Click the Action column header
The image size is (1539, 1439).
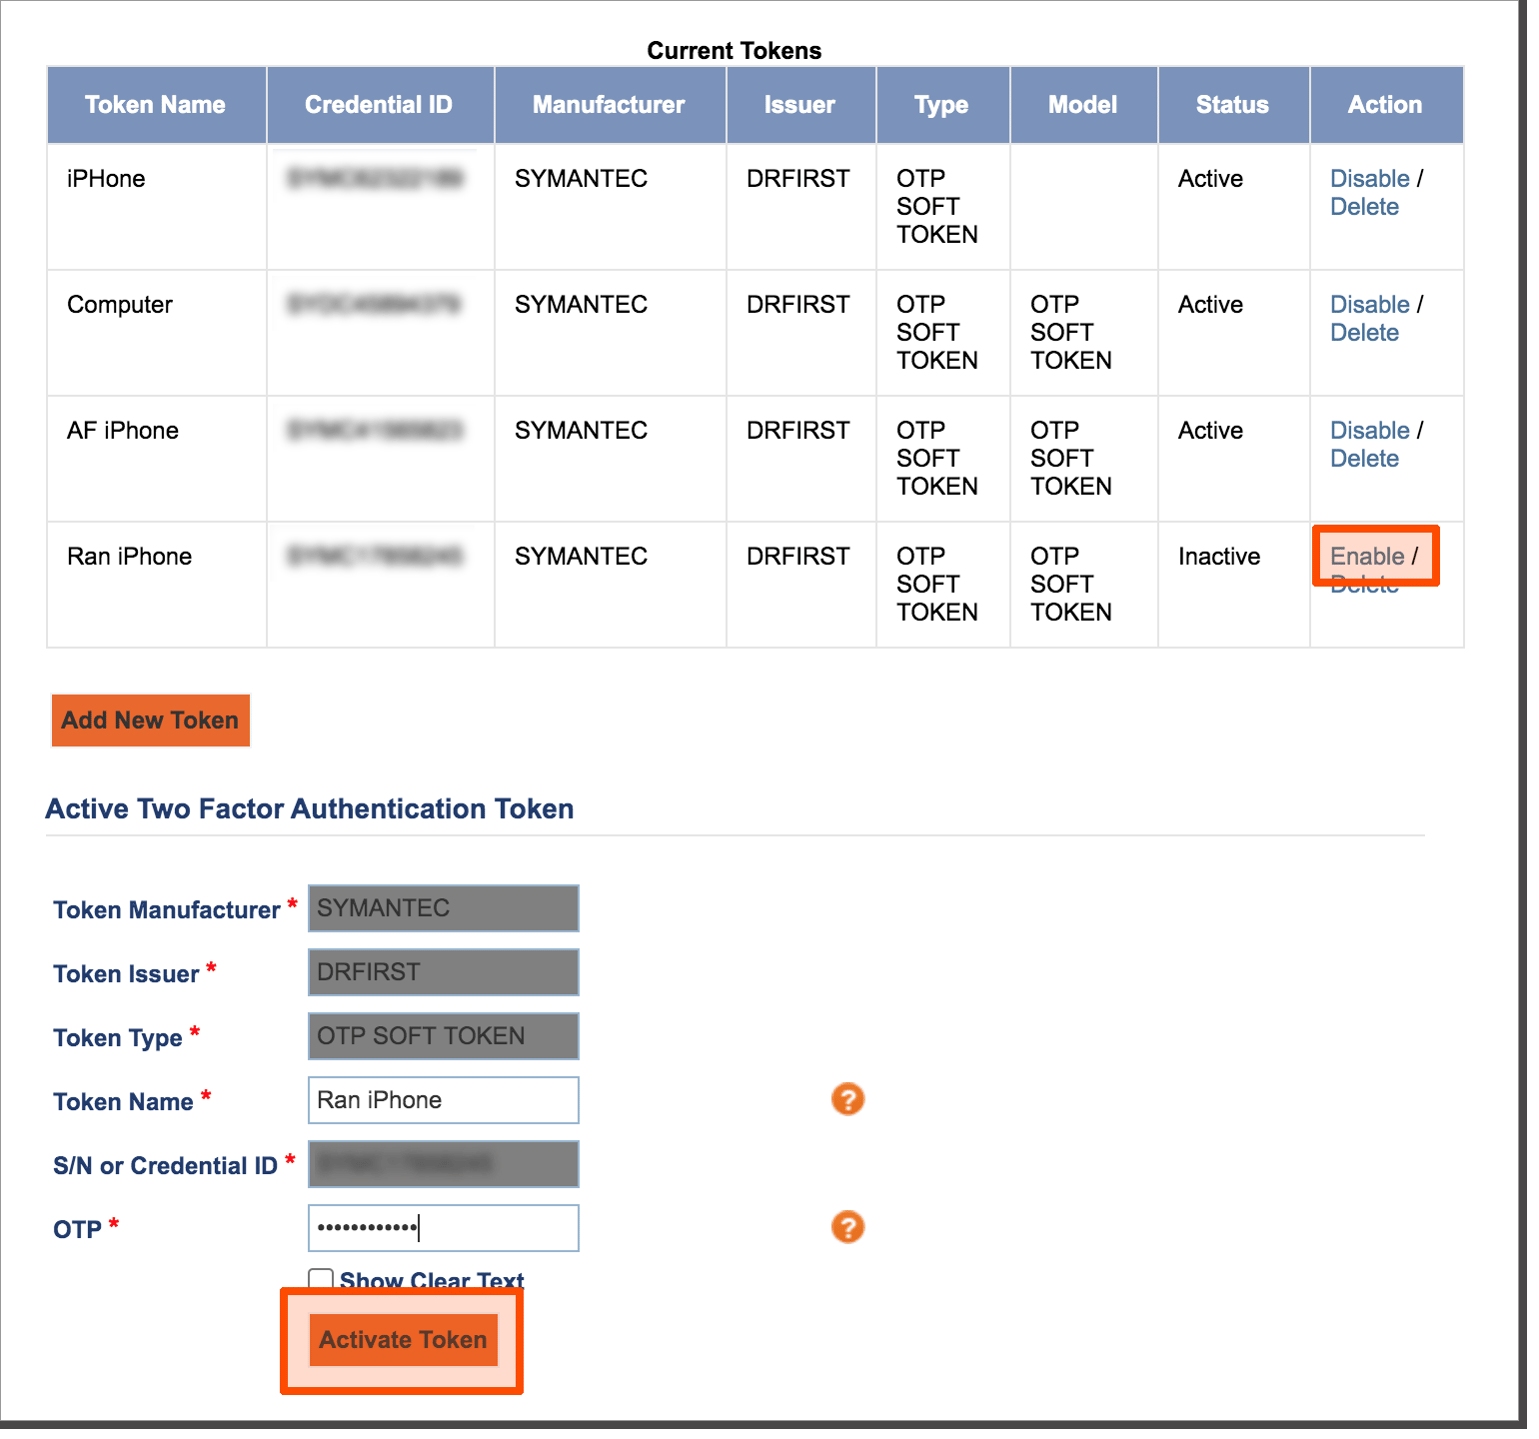tap(1385, 104)
